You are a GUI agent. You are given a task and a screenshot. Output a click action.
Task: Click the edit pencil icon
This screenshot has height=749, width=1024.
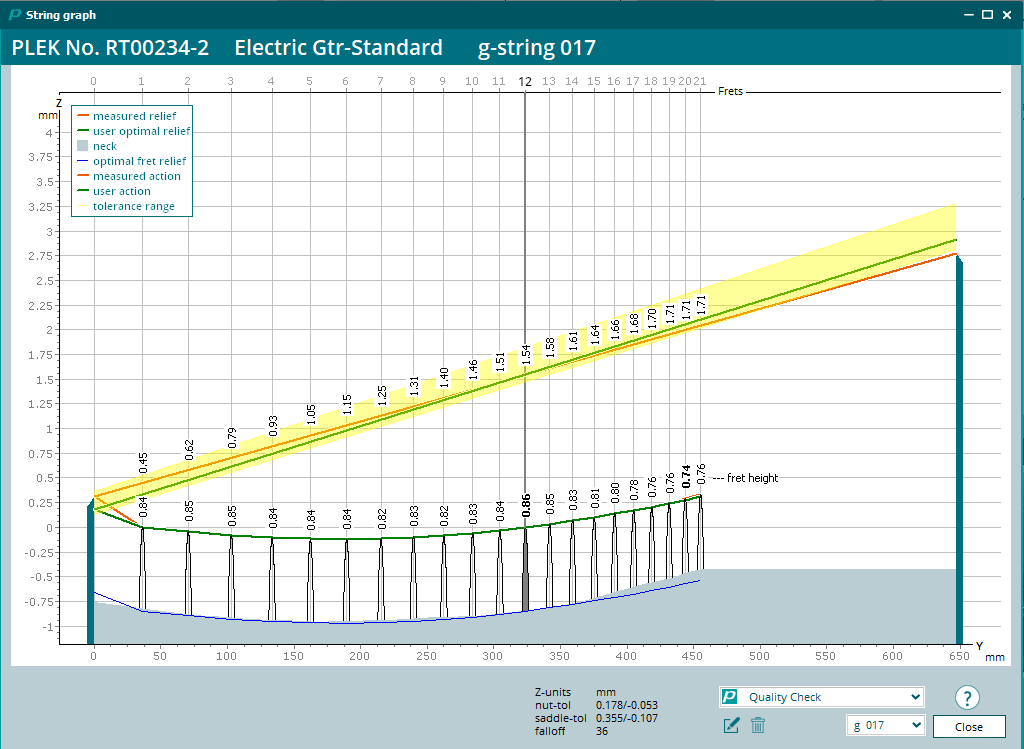coord(731,725)
